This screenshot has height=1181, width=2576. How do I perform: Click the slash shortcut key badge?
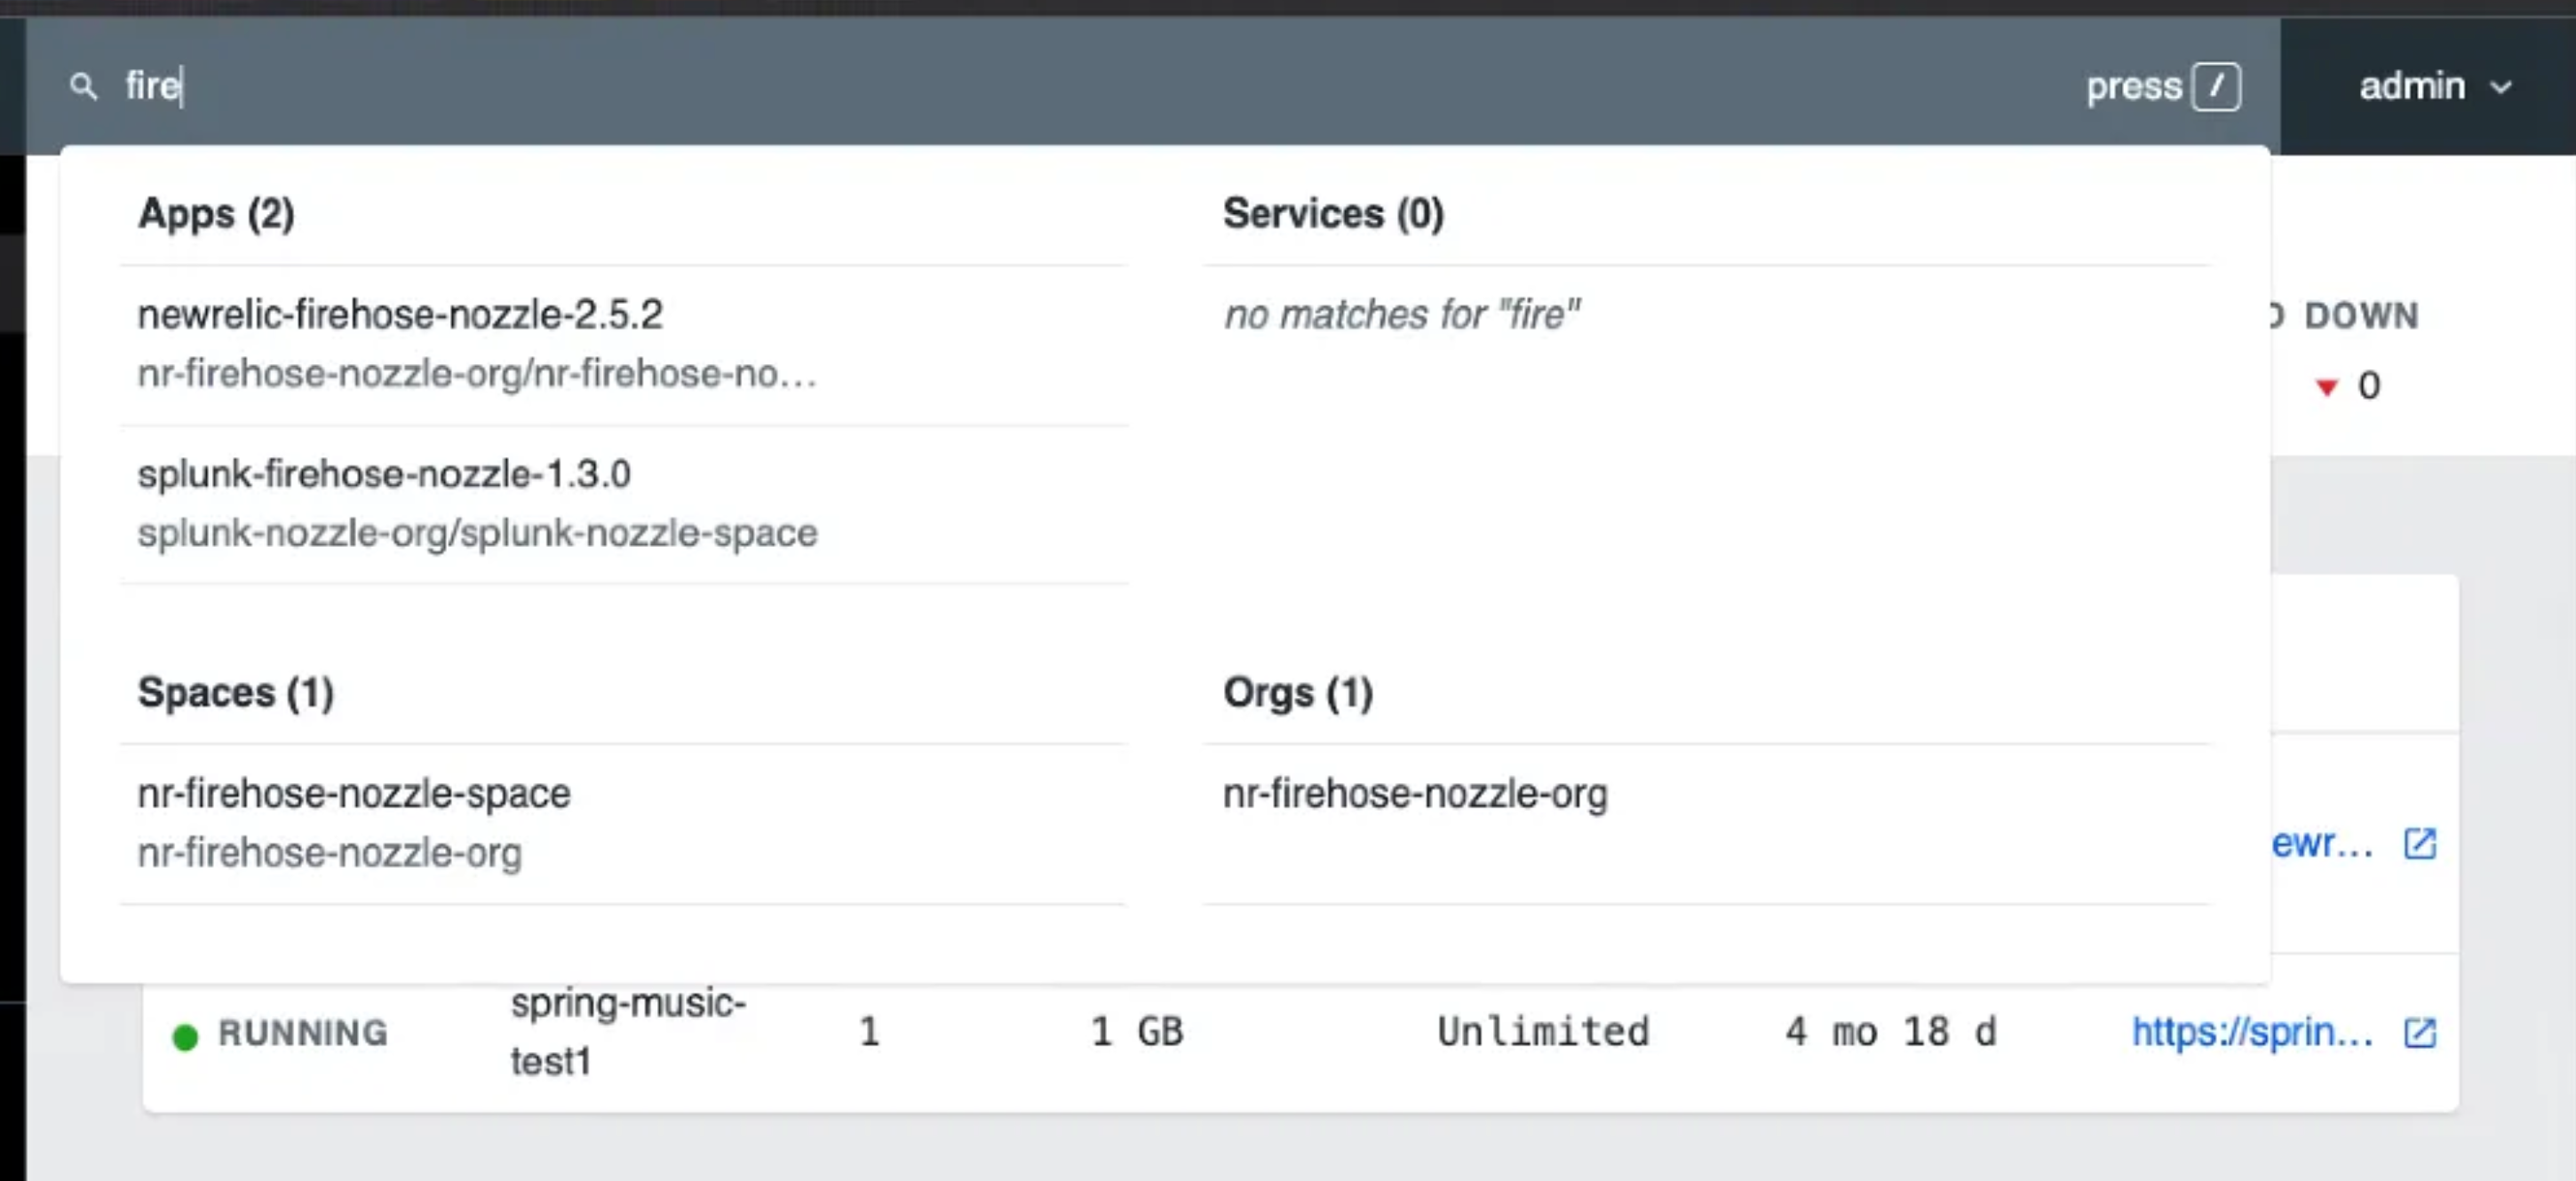[2215, 87]
